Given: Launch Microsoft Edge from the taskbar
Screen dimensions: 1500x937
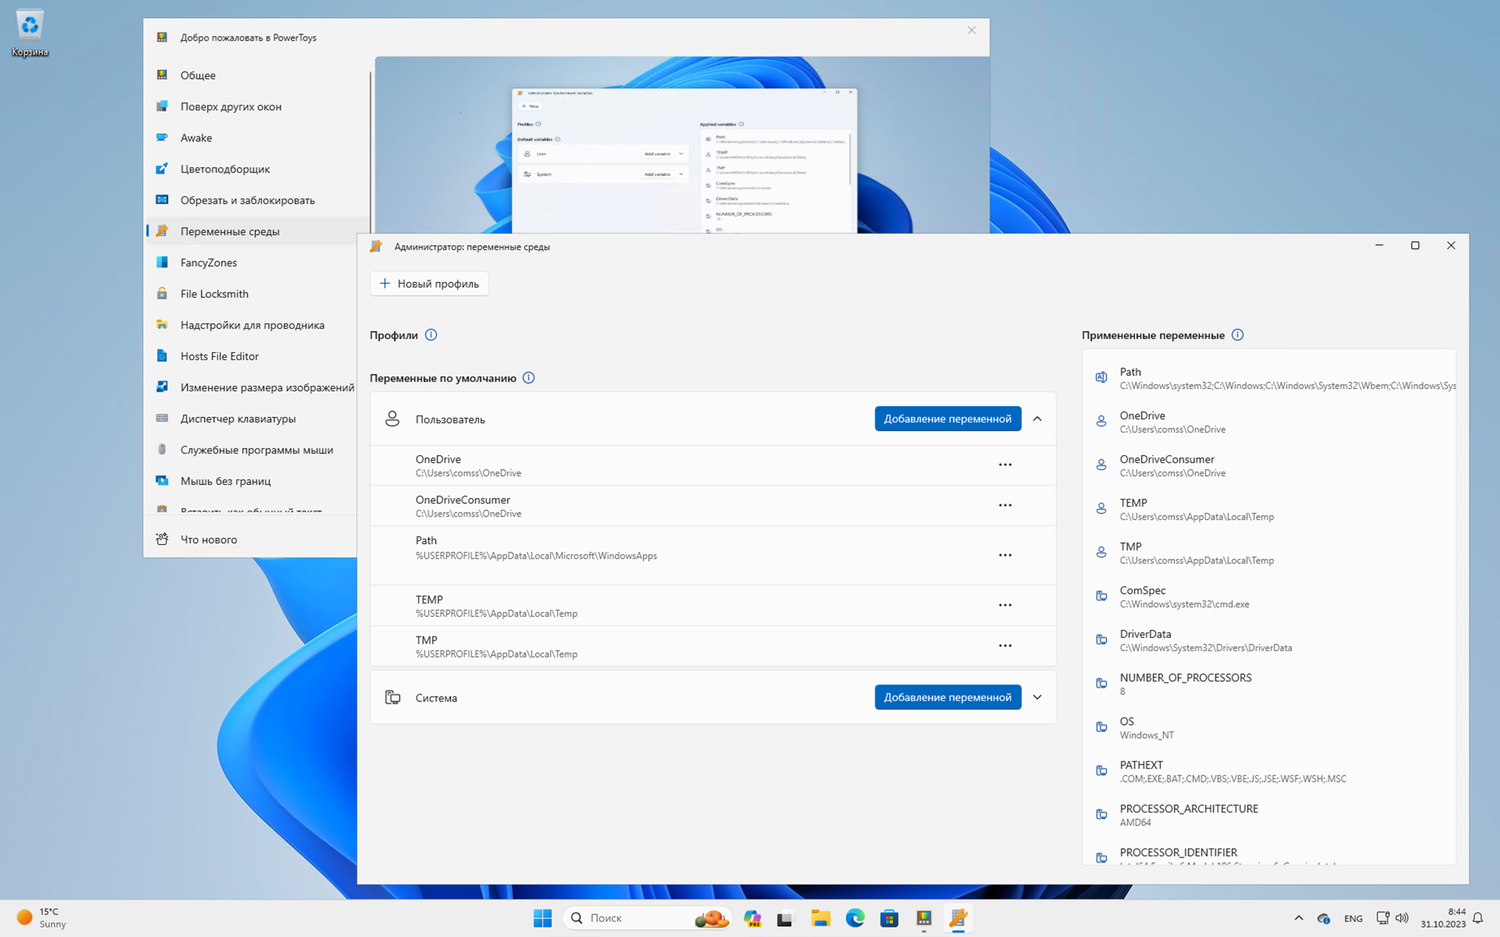Looking at the screenshot, I should tap(855, 918).
